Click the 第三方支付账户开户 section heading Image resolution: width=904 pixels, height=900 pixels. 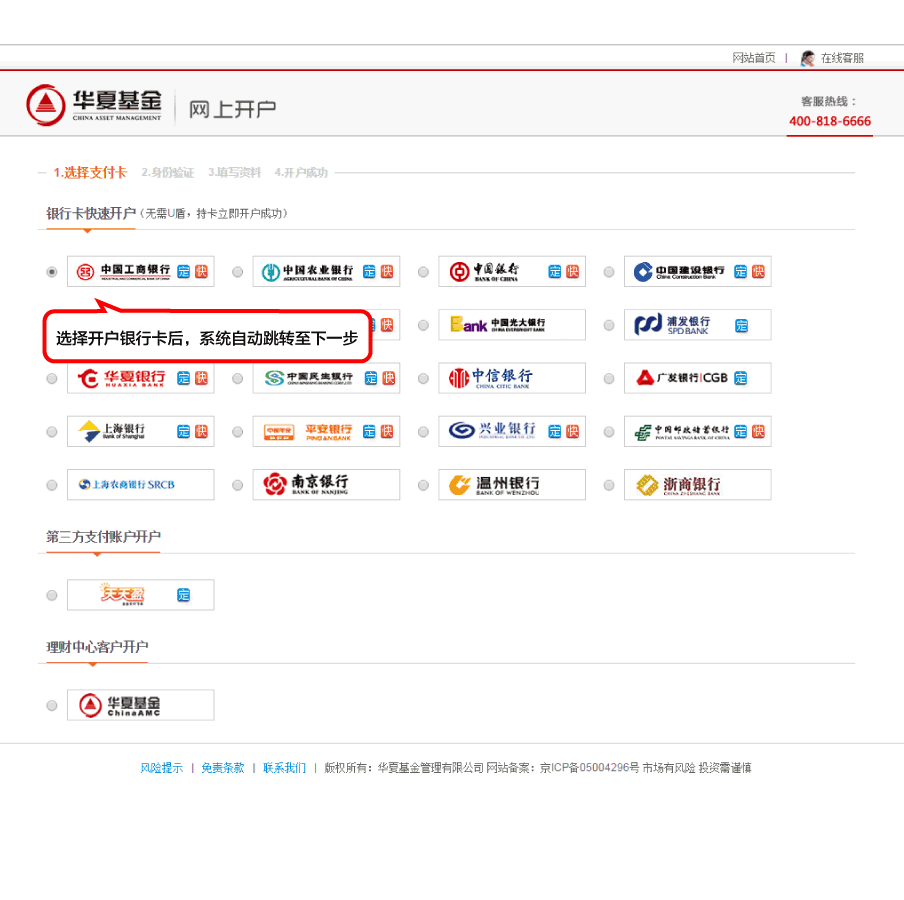pyautogui.click(x=103, y=537)
